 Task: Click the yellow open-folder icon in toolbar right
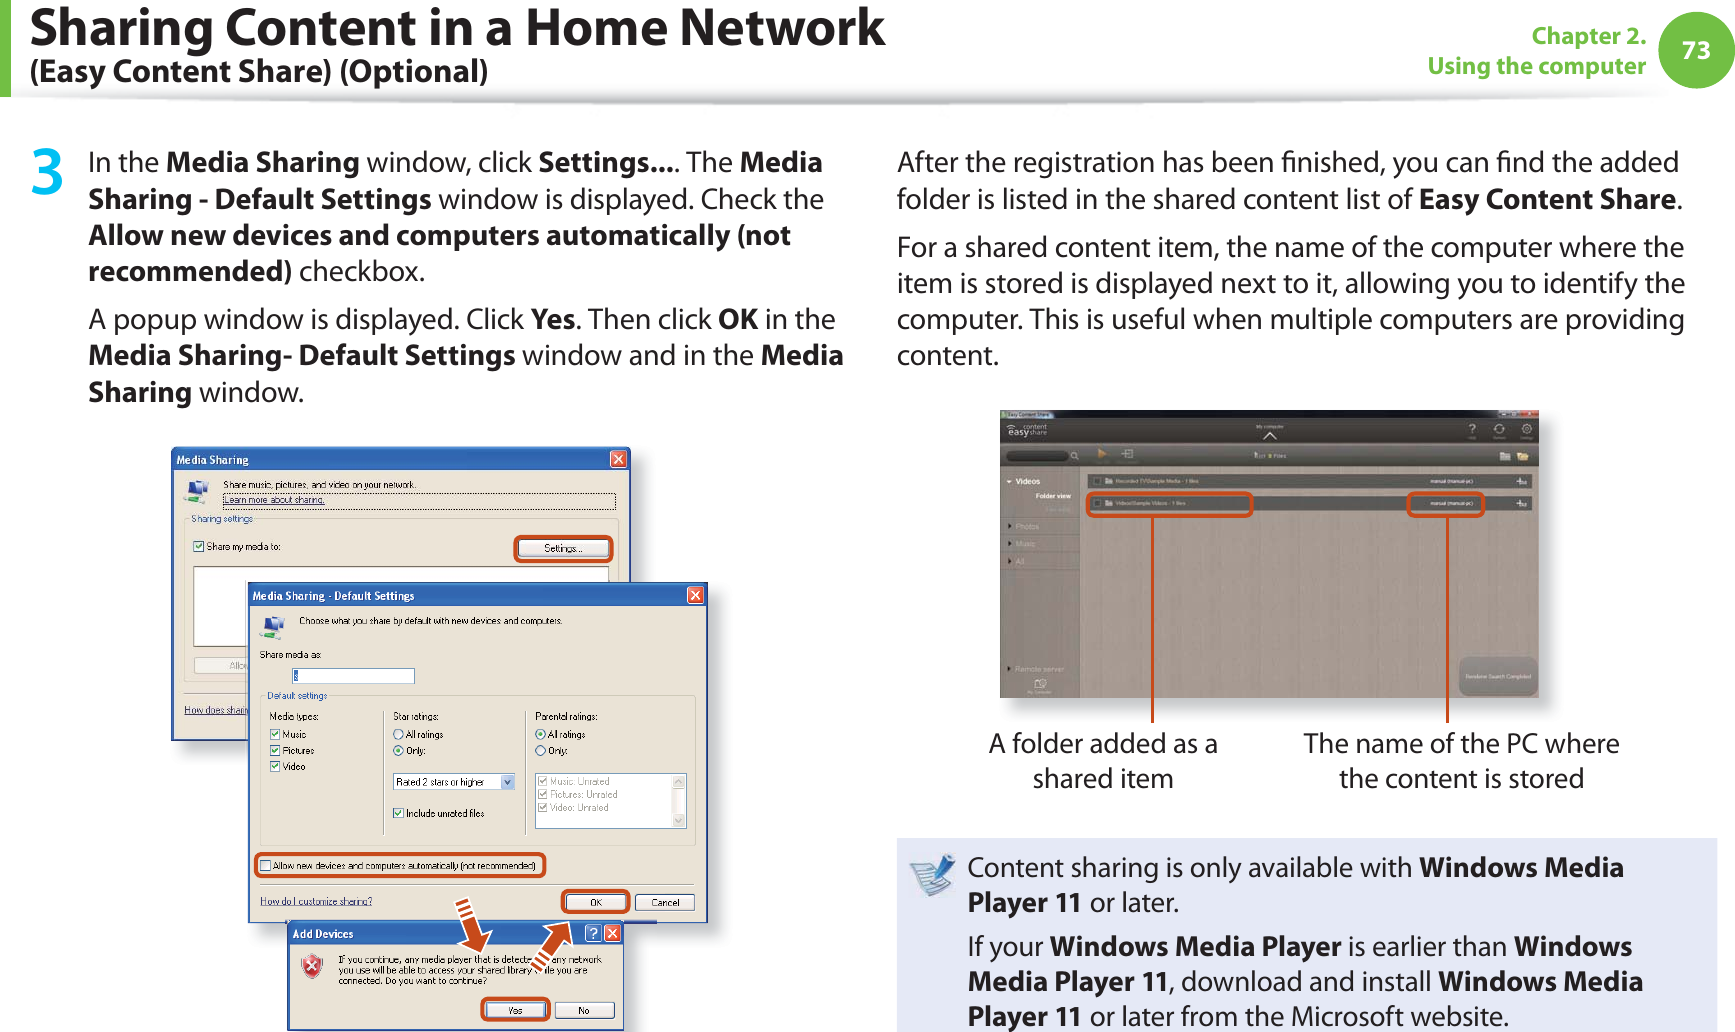tap(1522, 456)
